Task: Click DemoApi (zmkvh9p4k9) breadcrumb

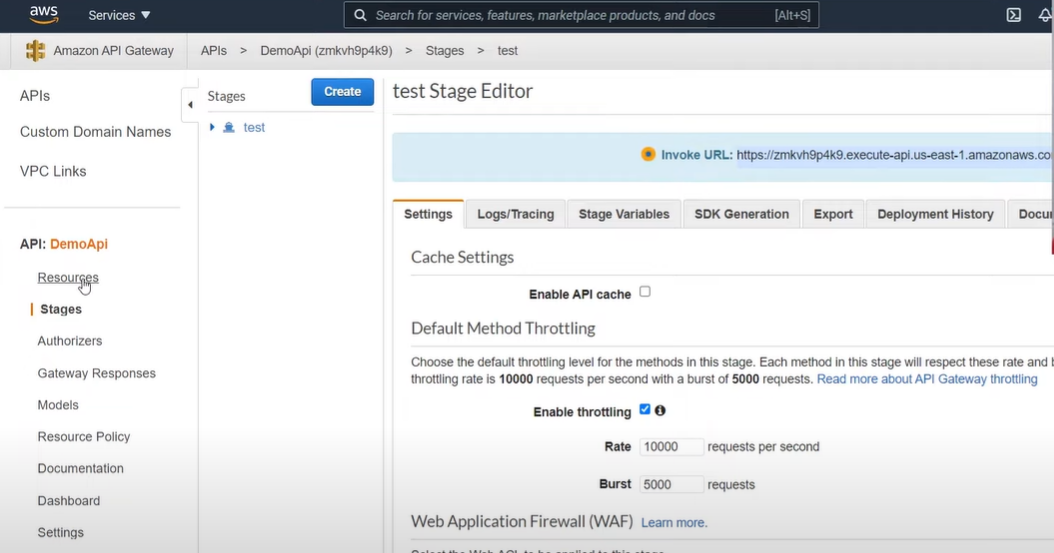Action: pyautogui.click(x=326, y=50)
